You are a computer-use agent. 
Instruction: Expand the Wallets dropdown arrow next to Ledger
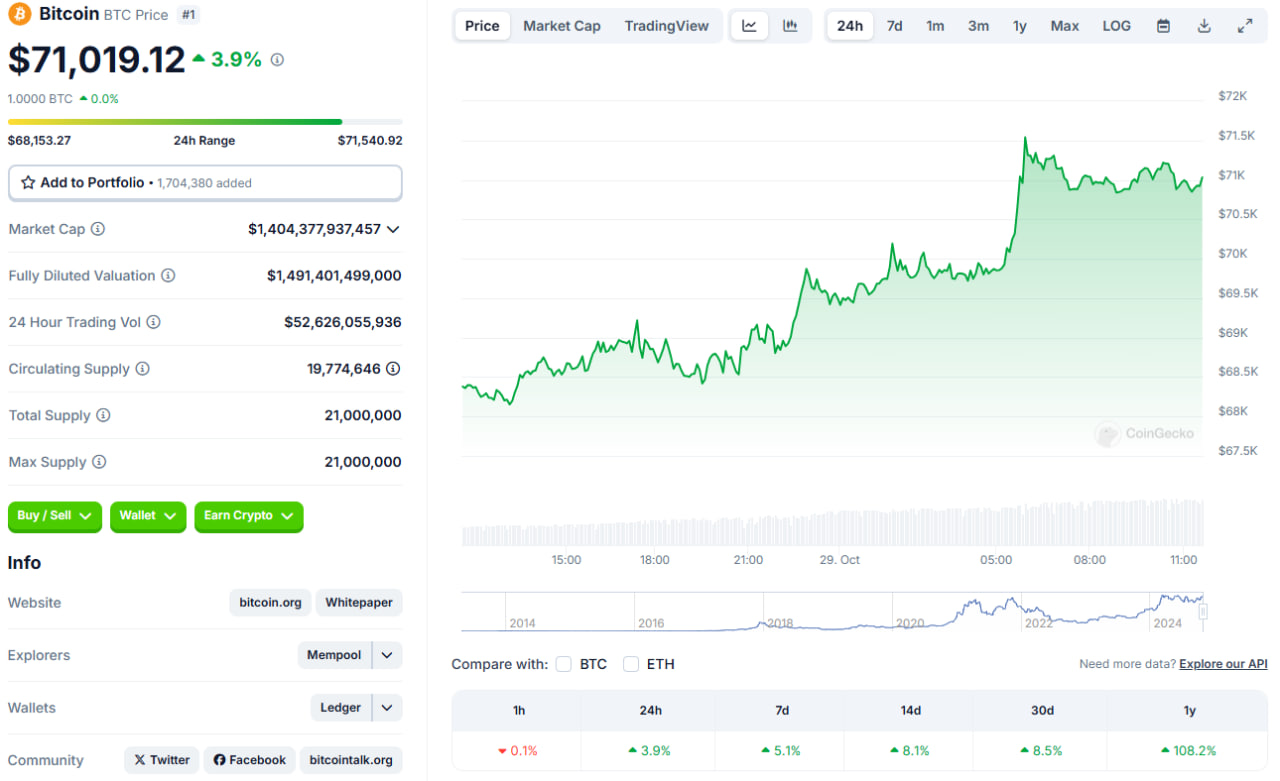(x=387, y=708)
